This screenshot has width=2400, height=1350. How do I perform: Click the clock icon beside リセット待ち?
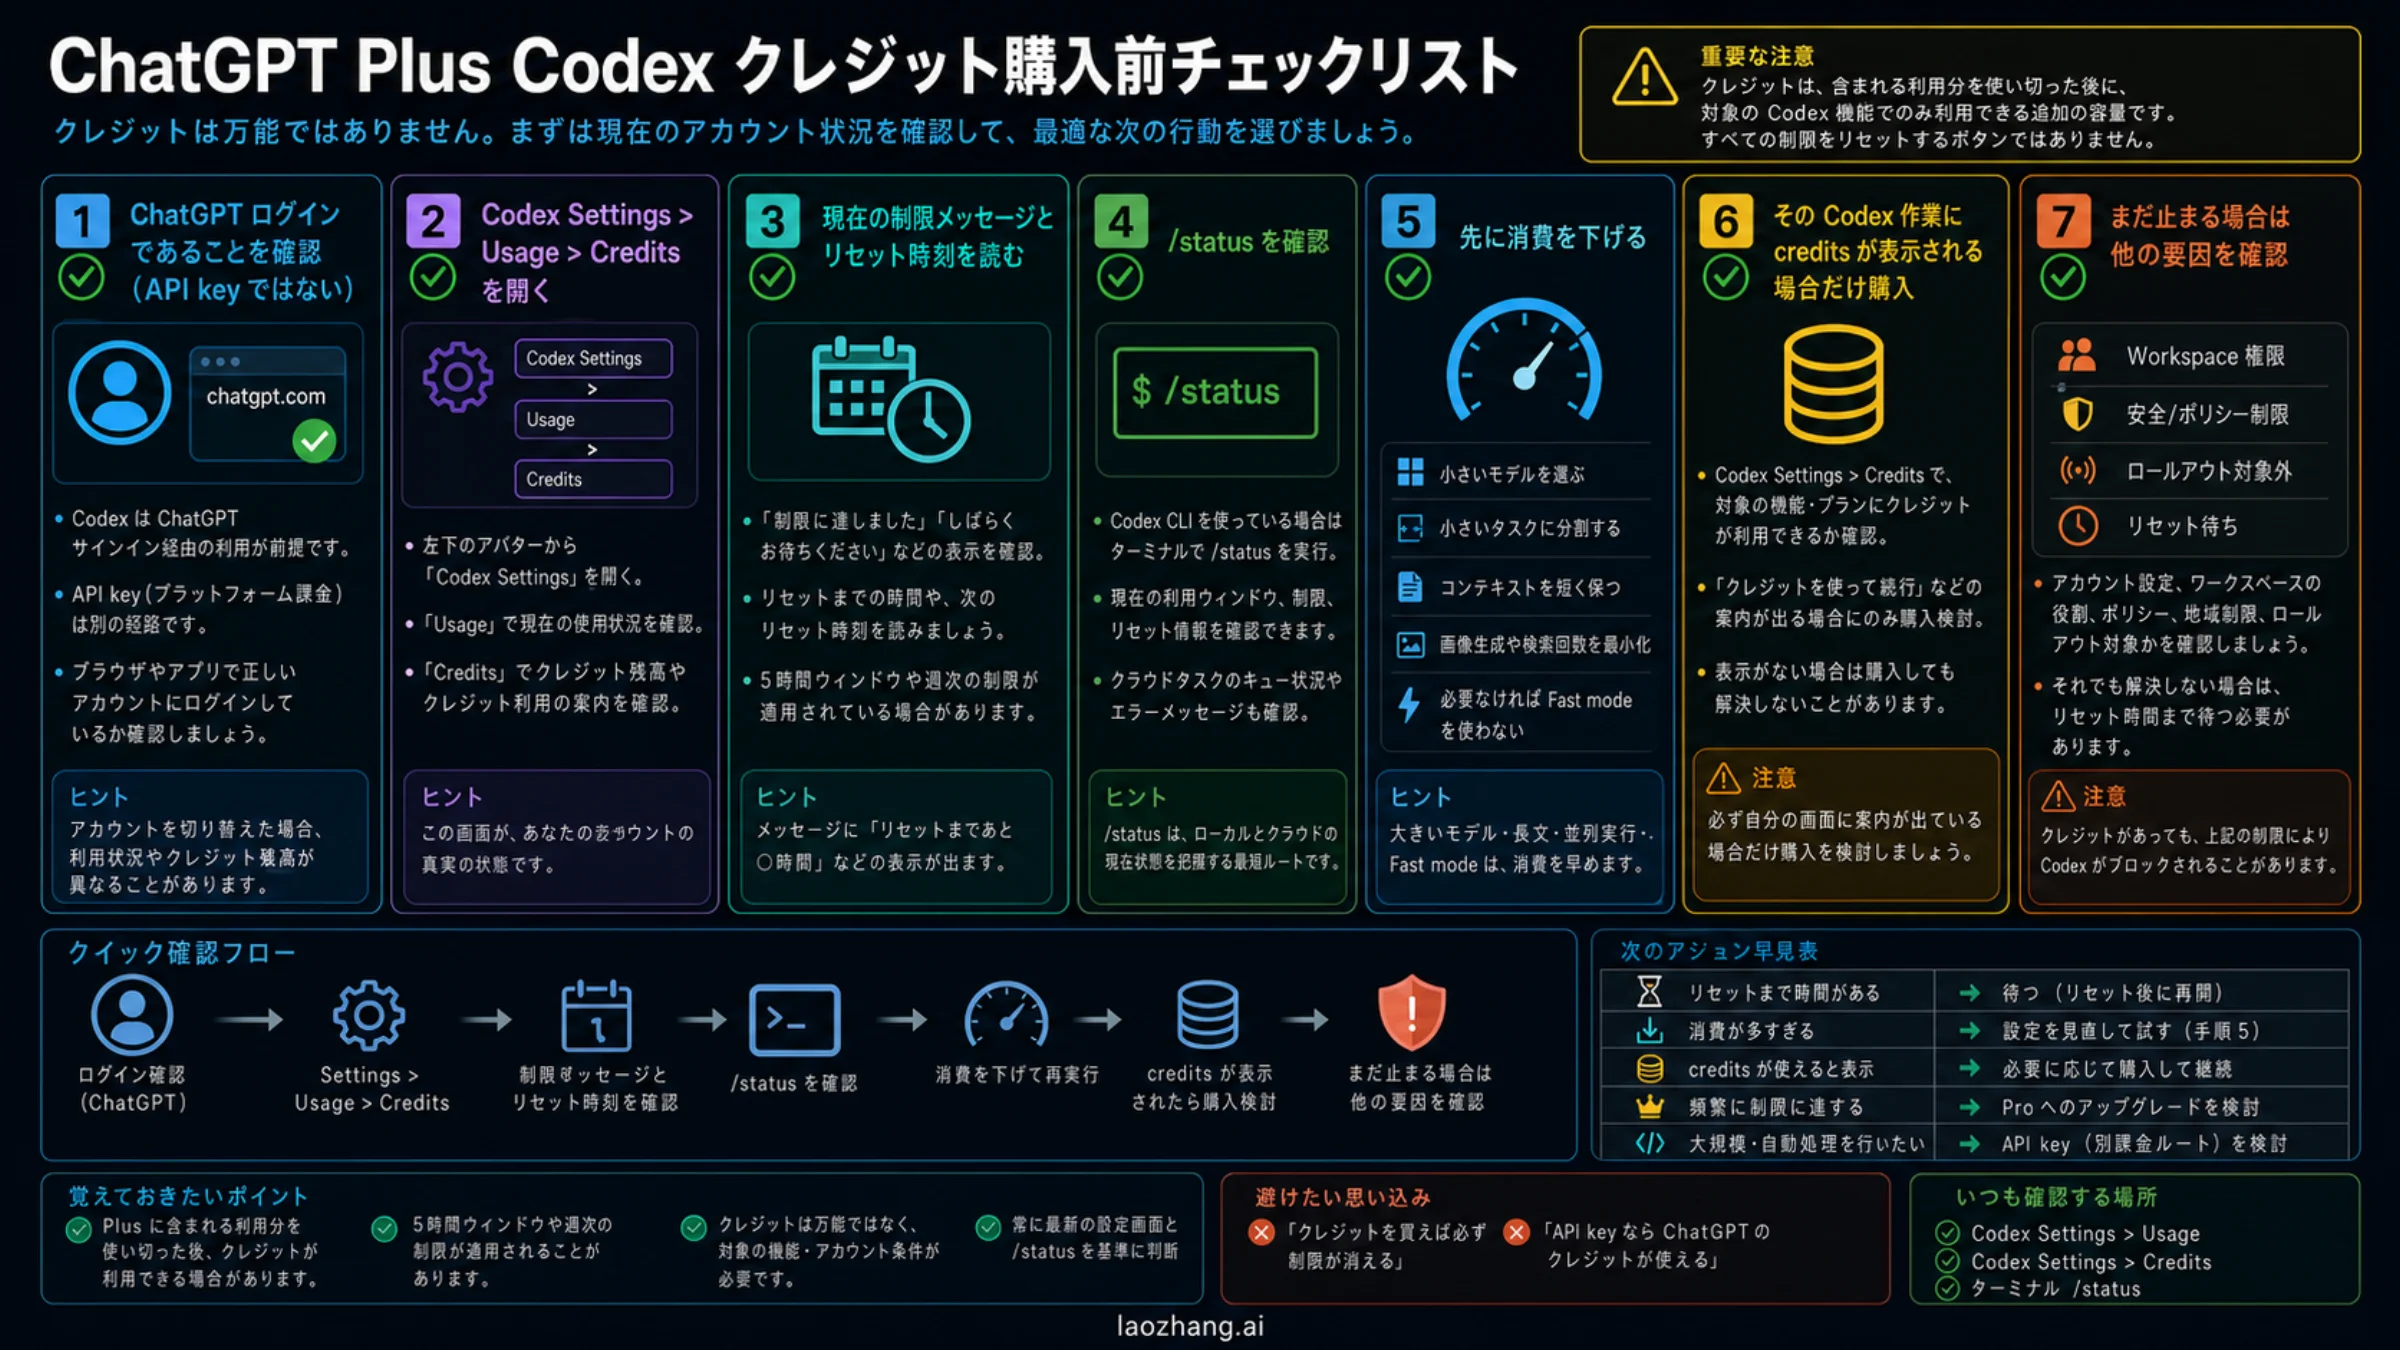point(2078,526)
